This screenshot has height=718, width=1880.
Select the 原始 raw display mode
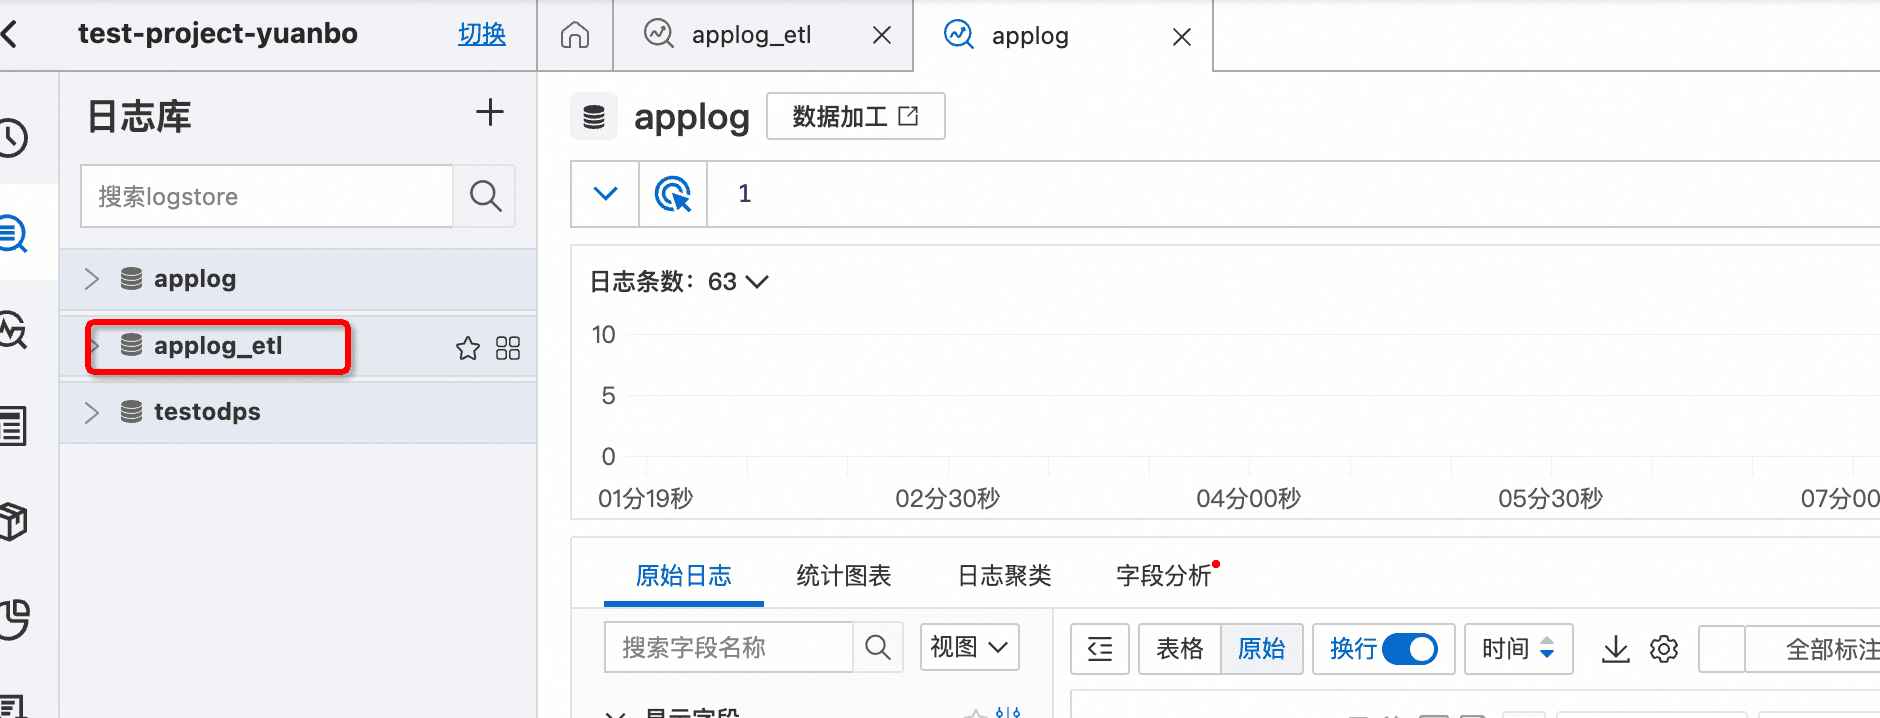(x=1261, y=649)
